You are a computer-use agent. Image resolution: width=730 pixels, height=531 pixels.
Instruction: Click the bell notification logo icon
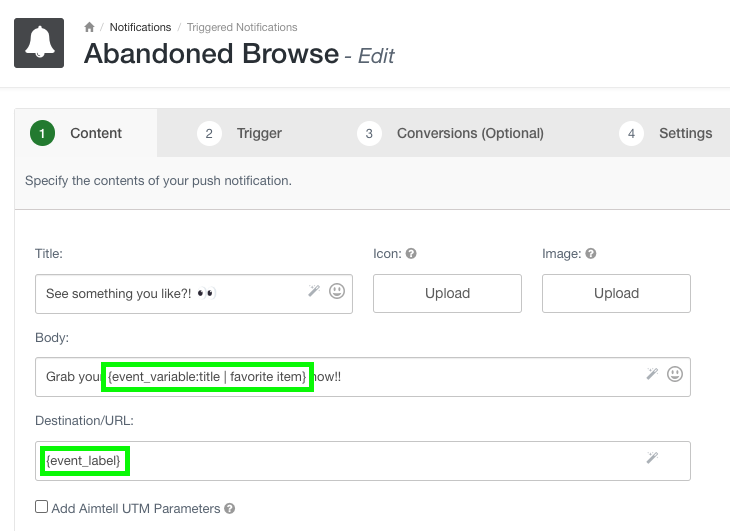[40, 43]
